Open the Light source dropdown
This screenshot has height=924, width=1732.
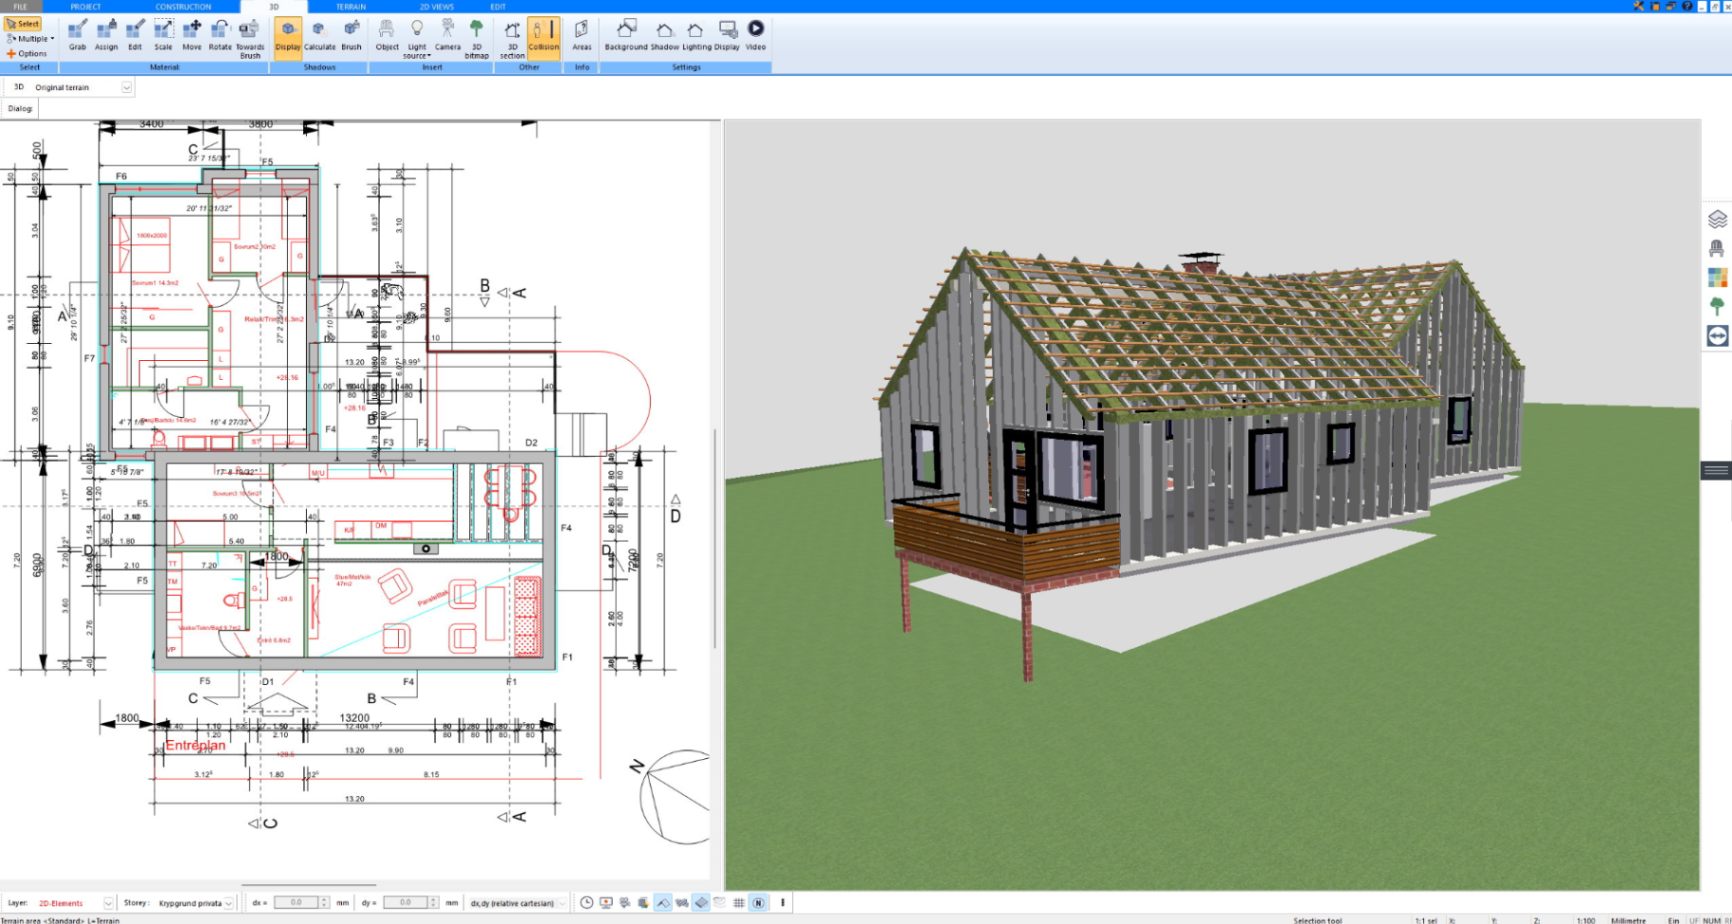417,39
